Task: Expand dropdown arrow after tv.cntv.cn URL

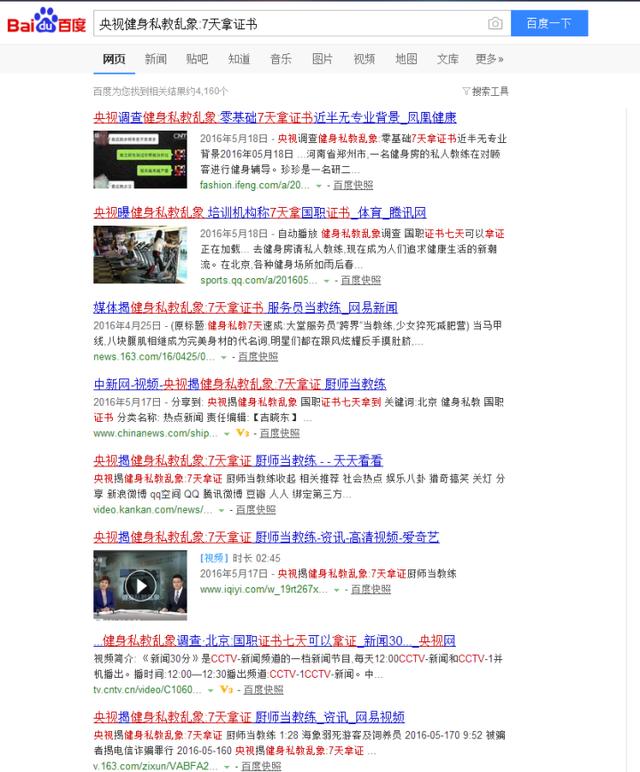Action: pos(210,690)
